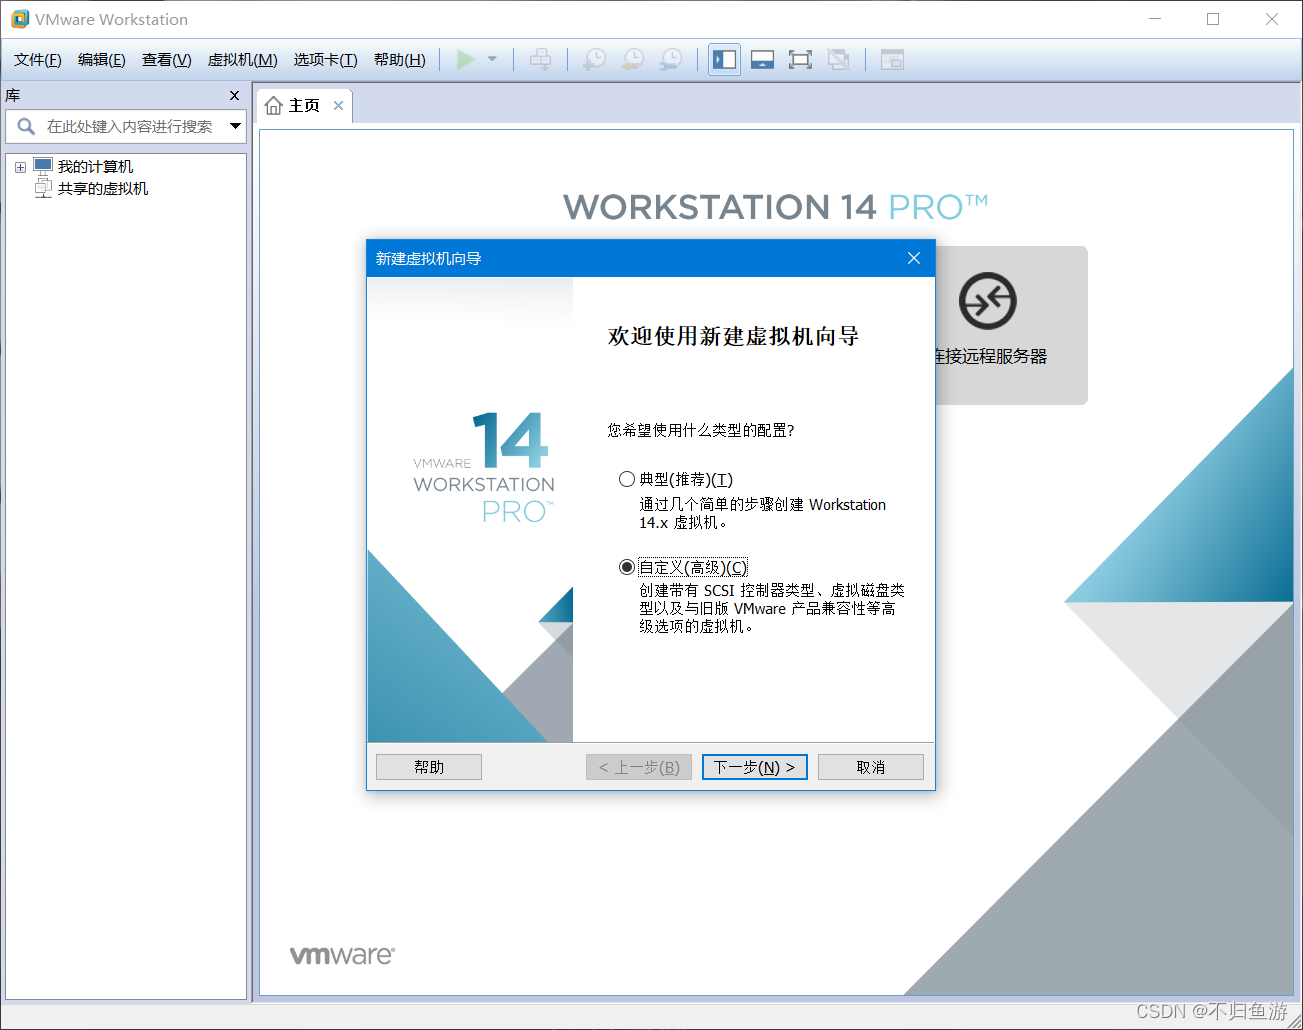Image resolution: width=1303 pixels, height=1030 pixels.
Task: Open the library search filter dropdown
Action: (236, 126)
